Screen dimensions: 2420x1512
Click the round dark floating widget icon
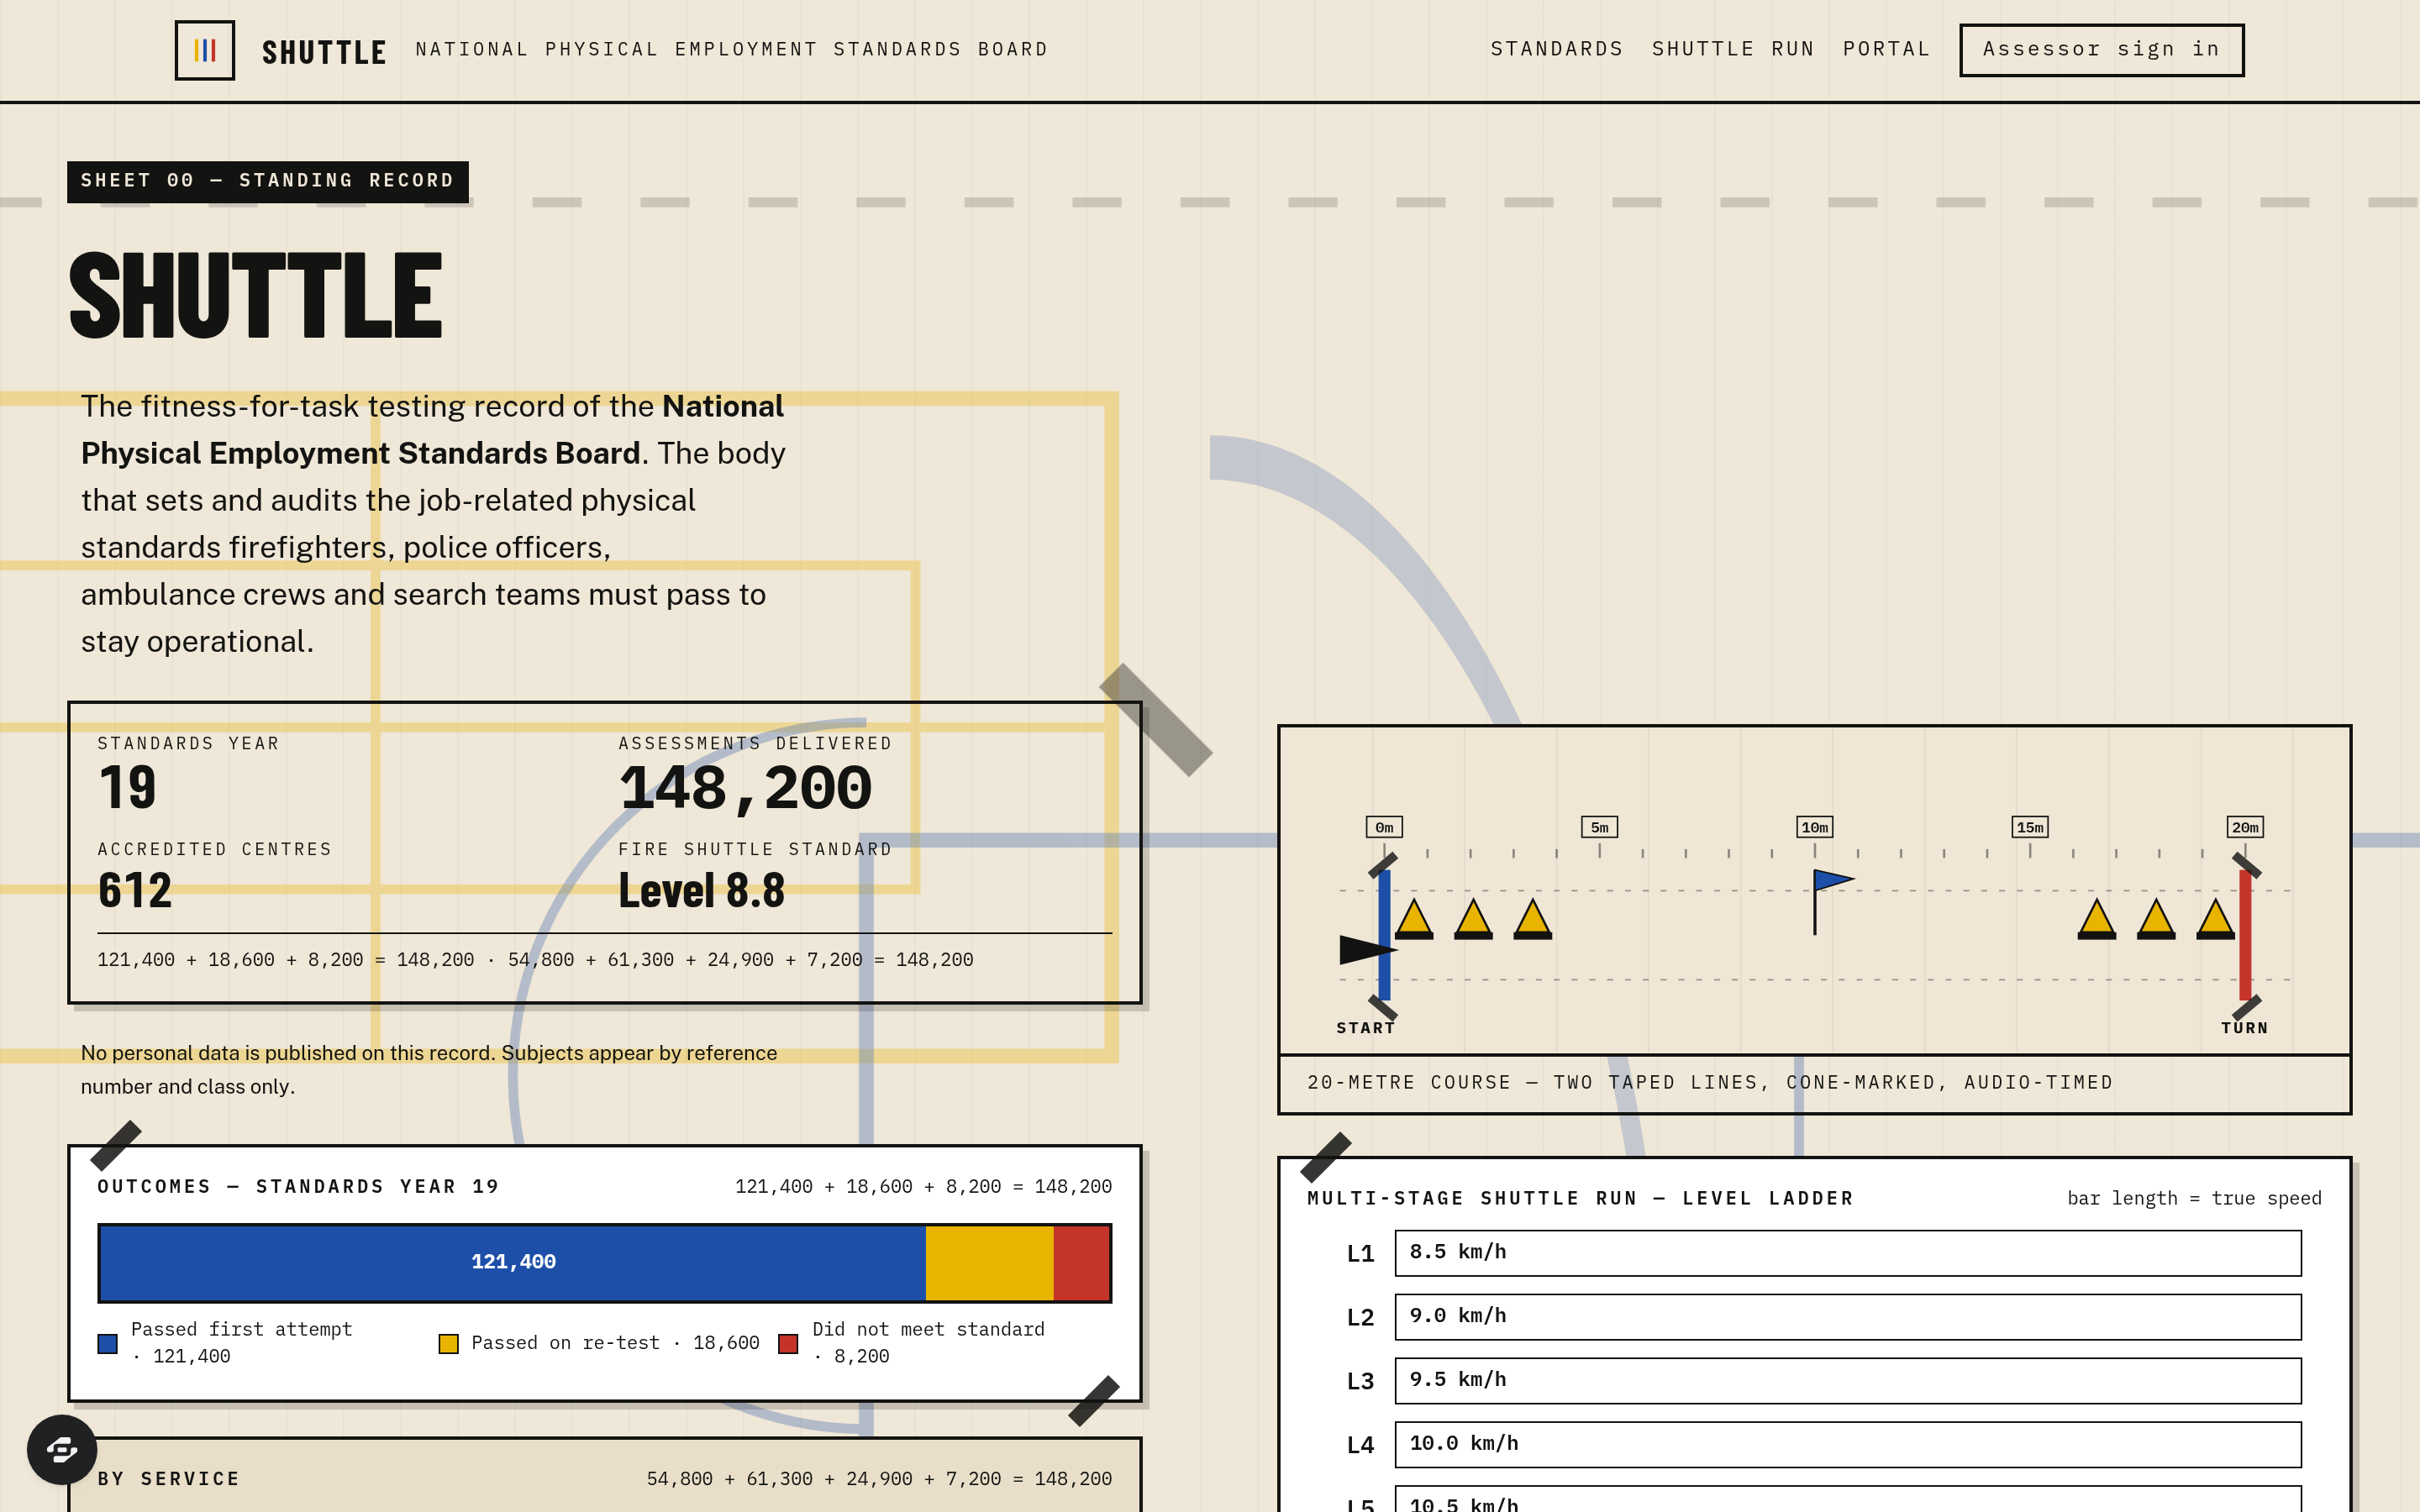pos(62,1449)
